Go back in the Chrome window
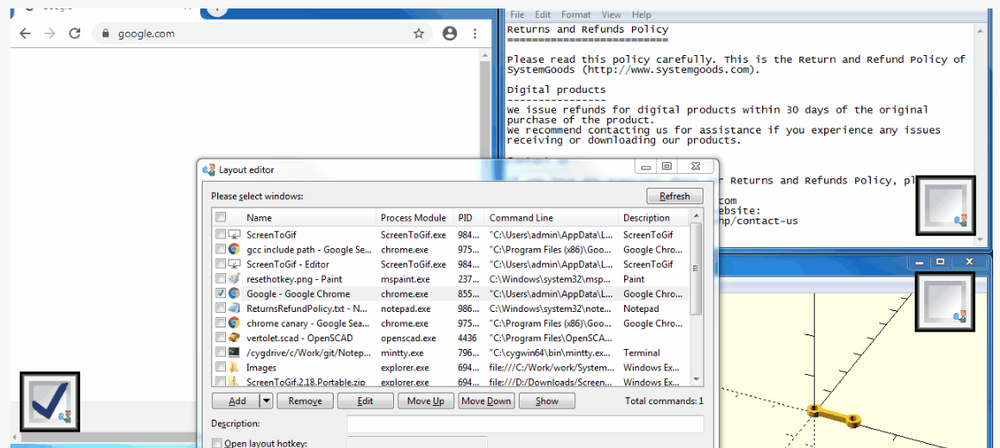Screen dimensions: 1000x448 (24, 33)
